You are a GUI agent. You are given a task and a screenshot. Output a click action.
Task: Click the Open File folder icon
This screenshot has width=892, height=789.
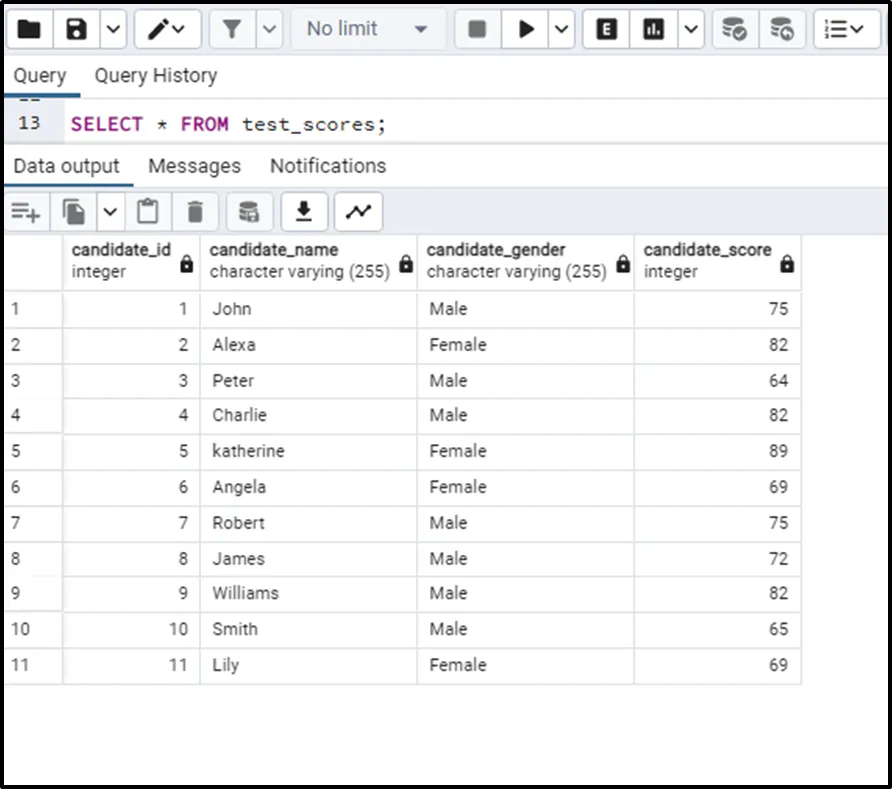pos(29,29)
